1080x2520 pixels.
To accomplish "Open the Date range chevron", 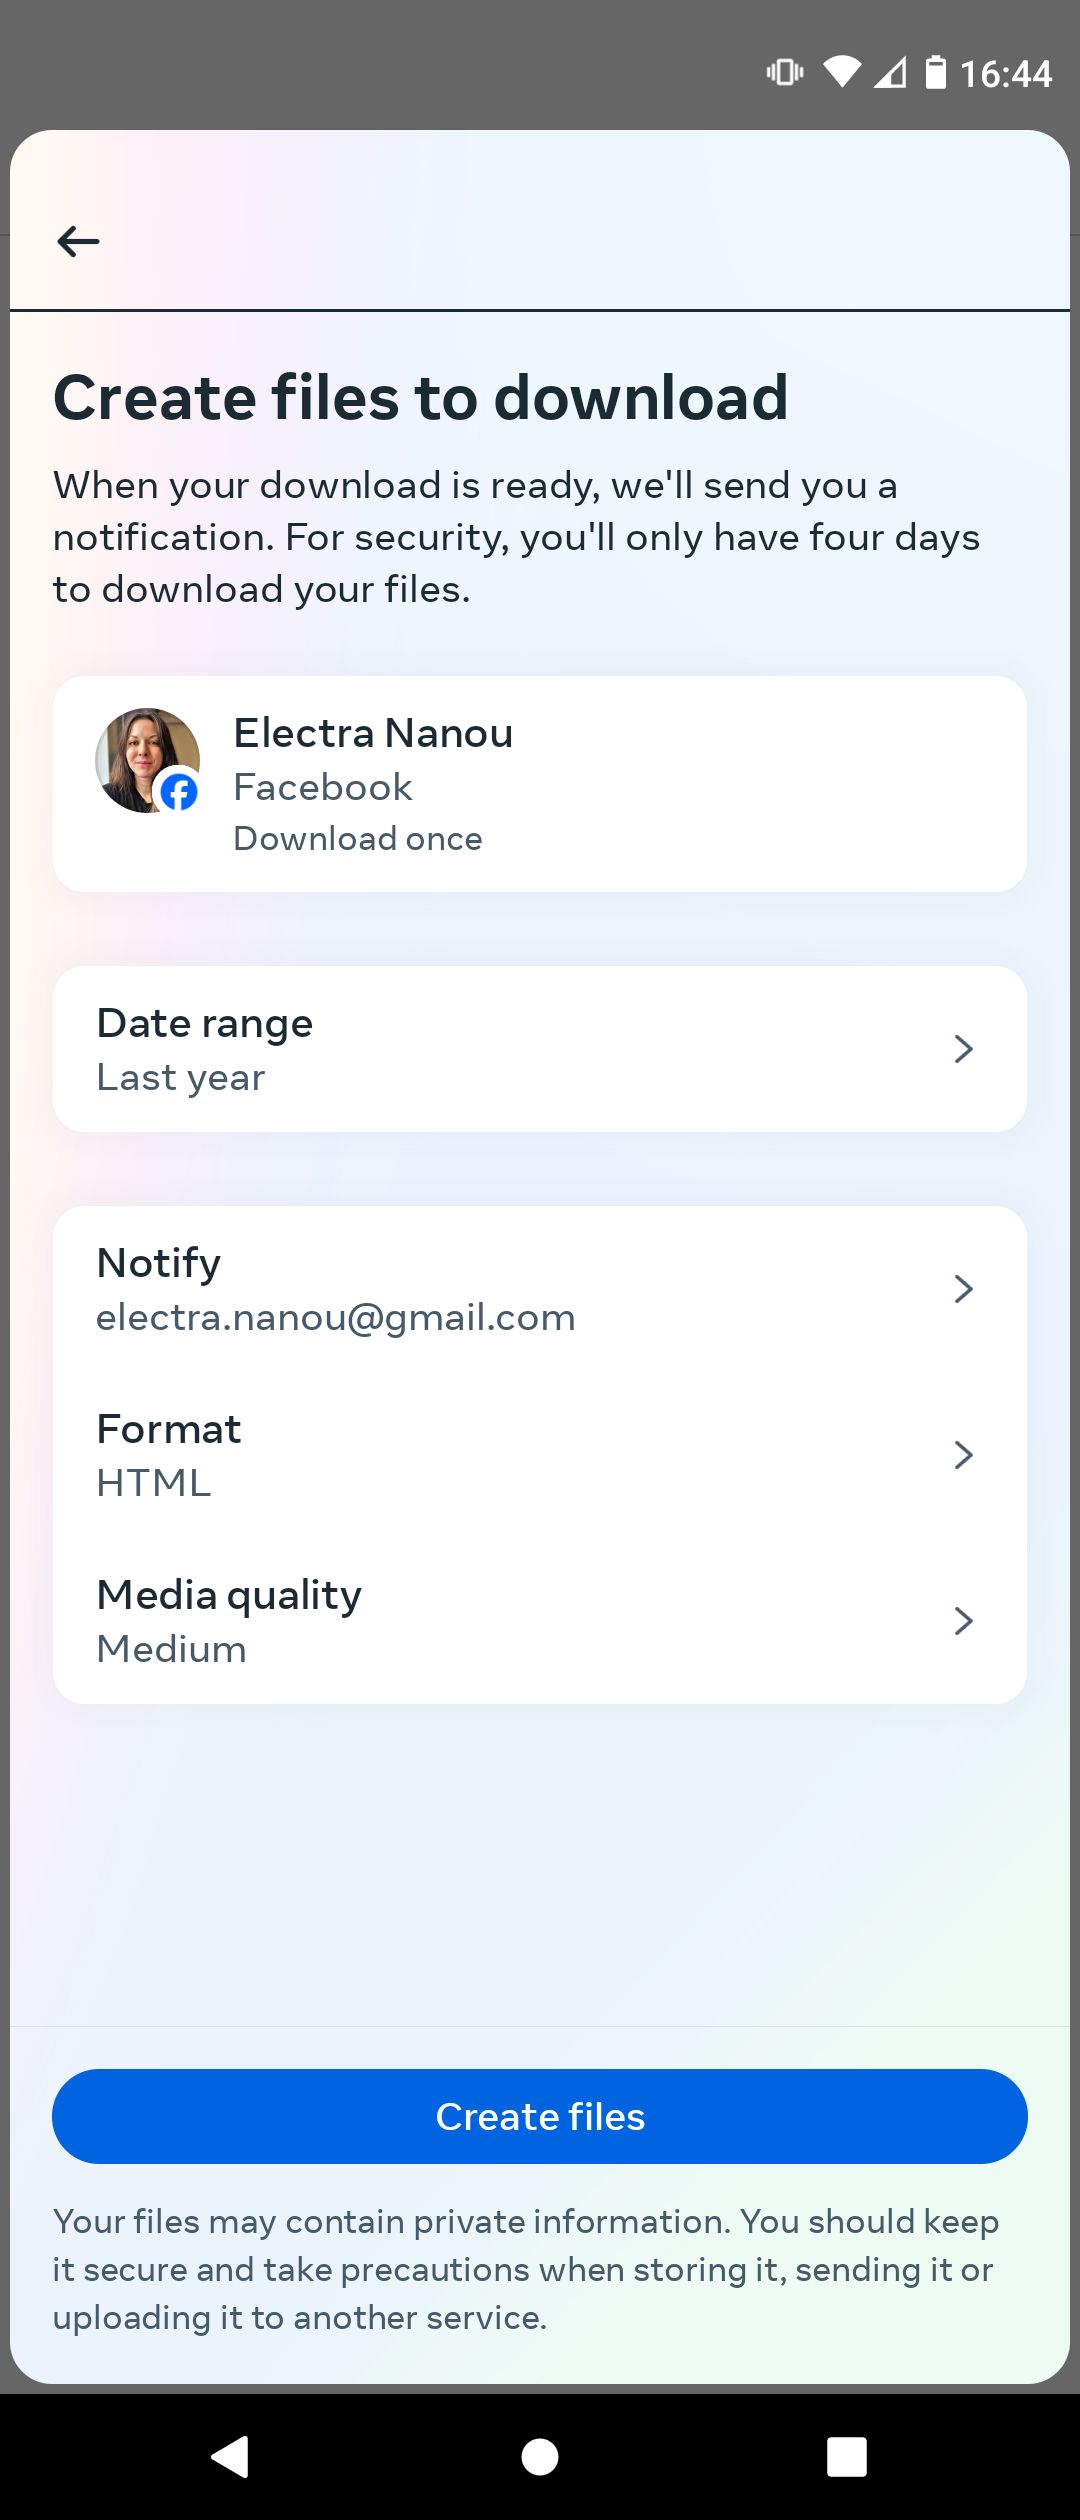I will (x=963, y=1049).
